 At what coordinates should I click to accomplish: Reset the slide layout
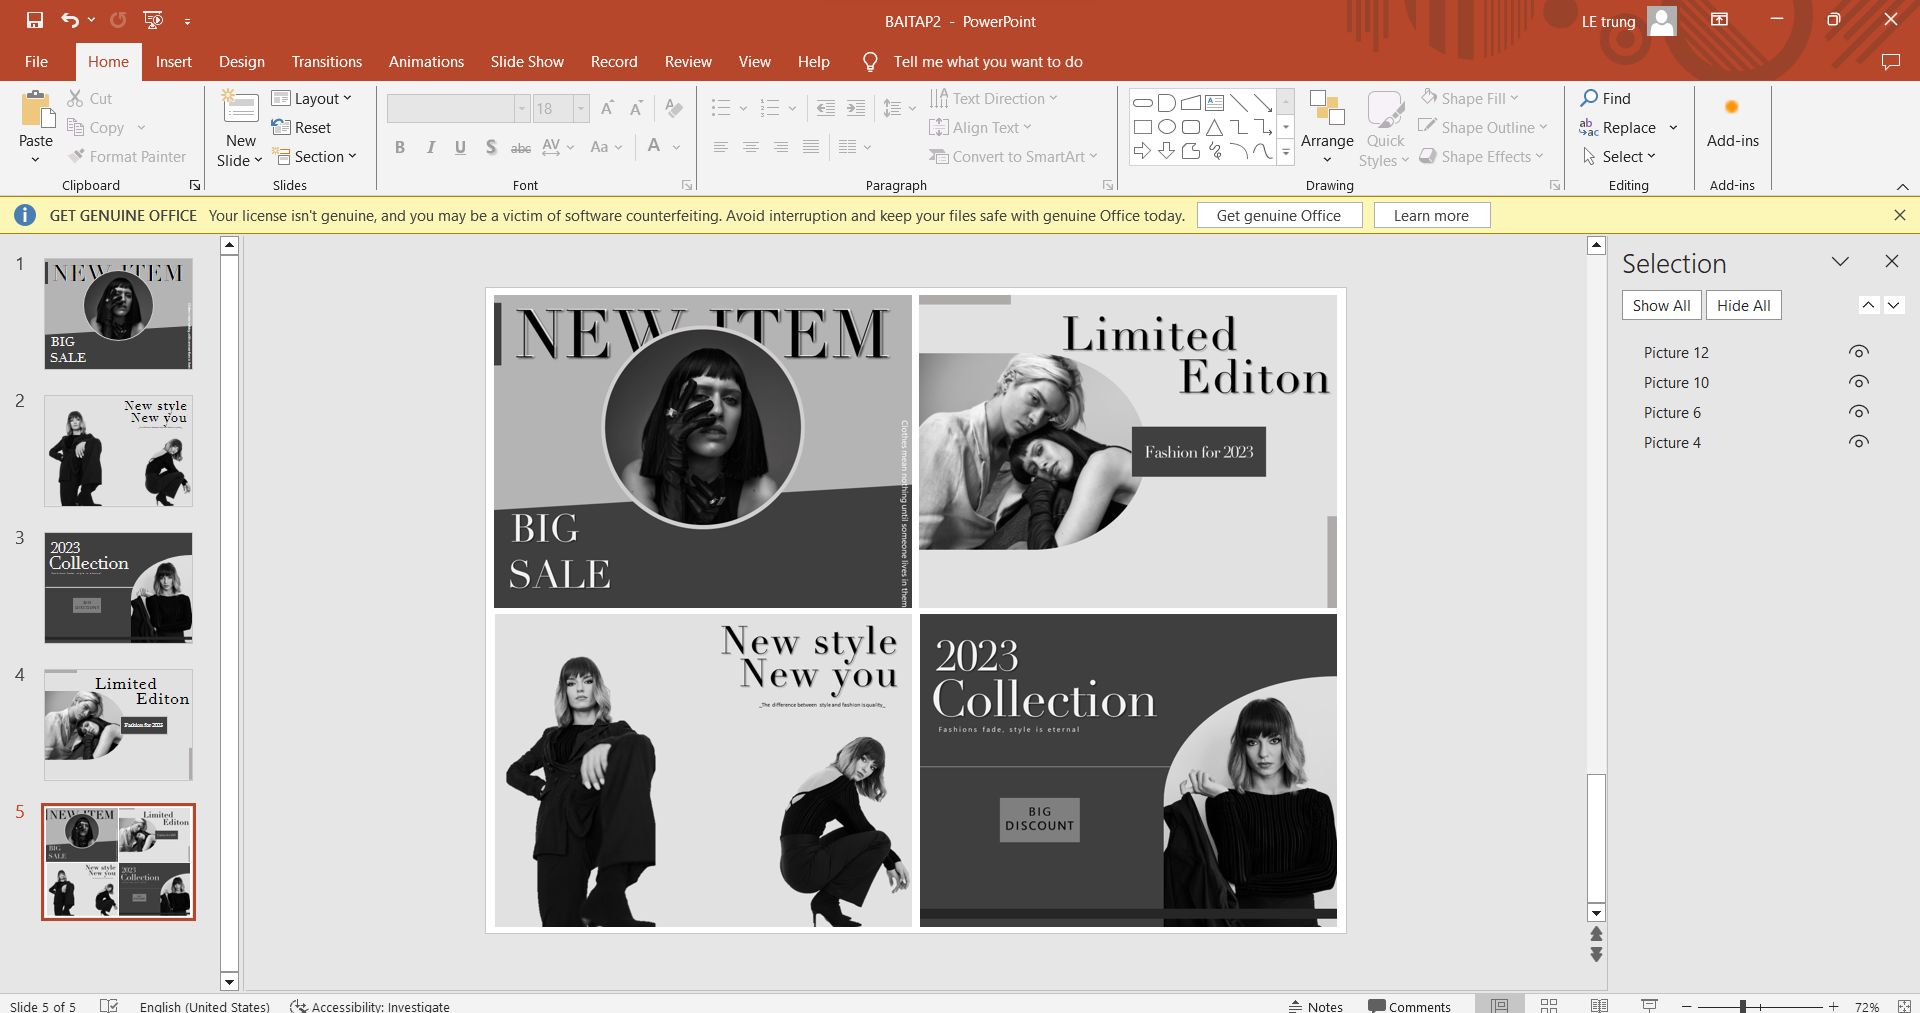pos(301,127)
